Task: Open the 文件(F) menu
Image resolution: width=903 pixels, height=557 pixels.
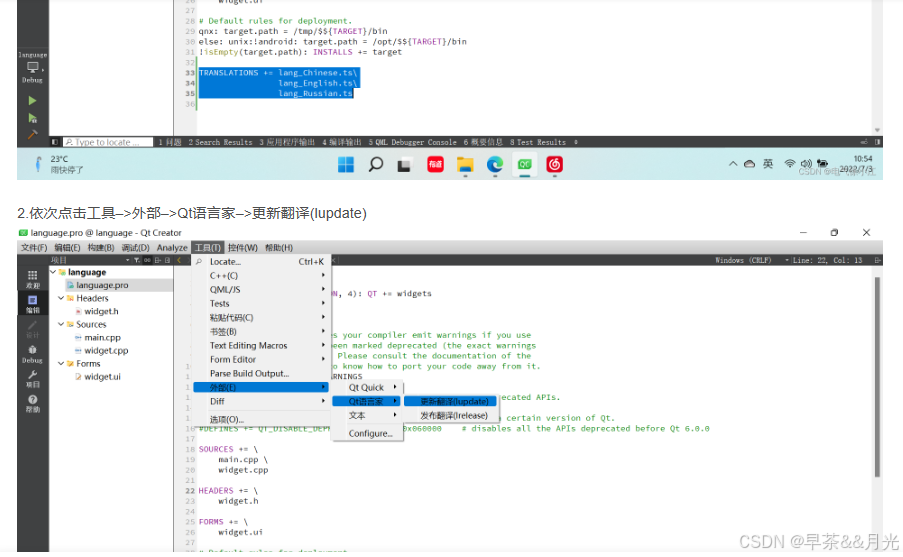Action: pos(34,248)
